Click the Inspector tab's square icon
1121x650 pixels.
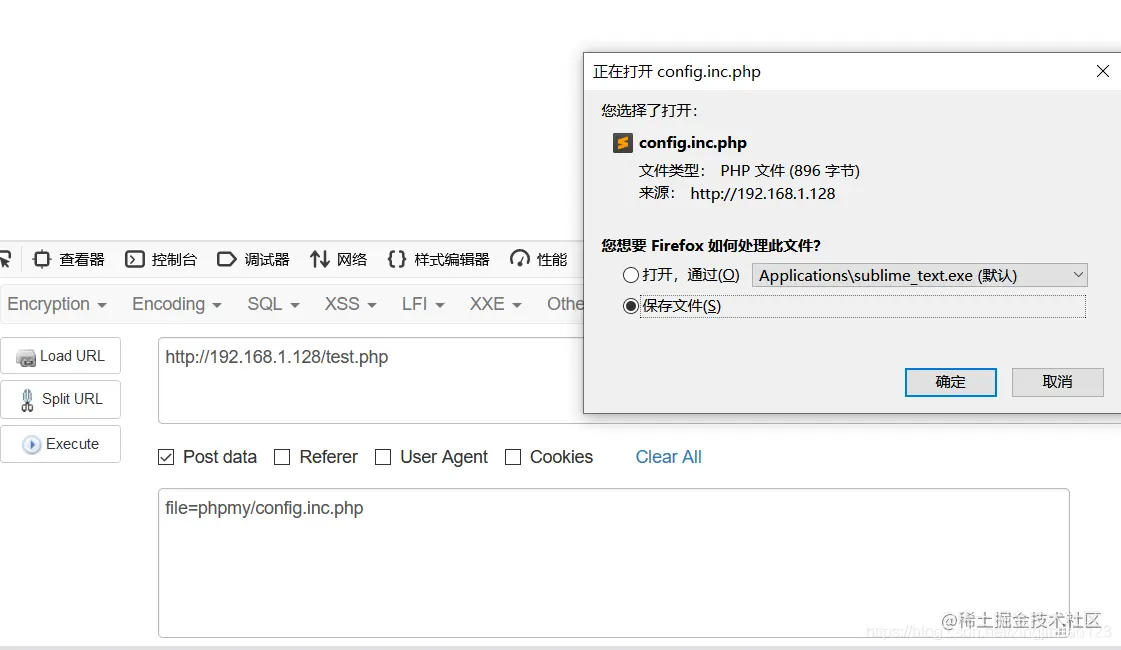[42, 260]
